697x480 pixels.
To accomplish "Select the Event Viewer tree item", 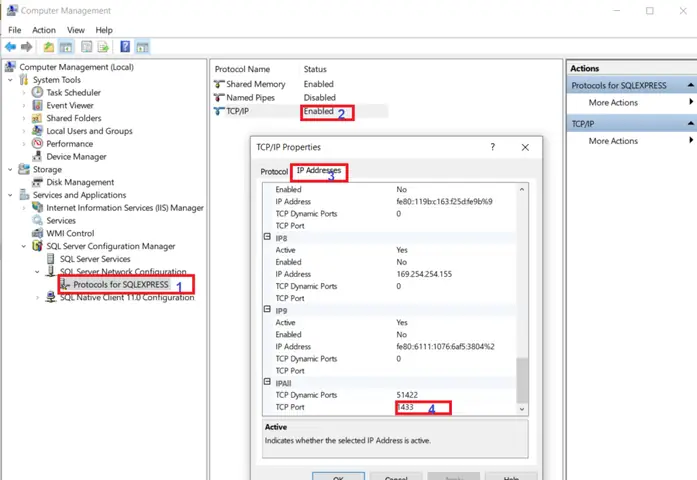I will (x=70, y=105).
